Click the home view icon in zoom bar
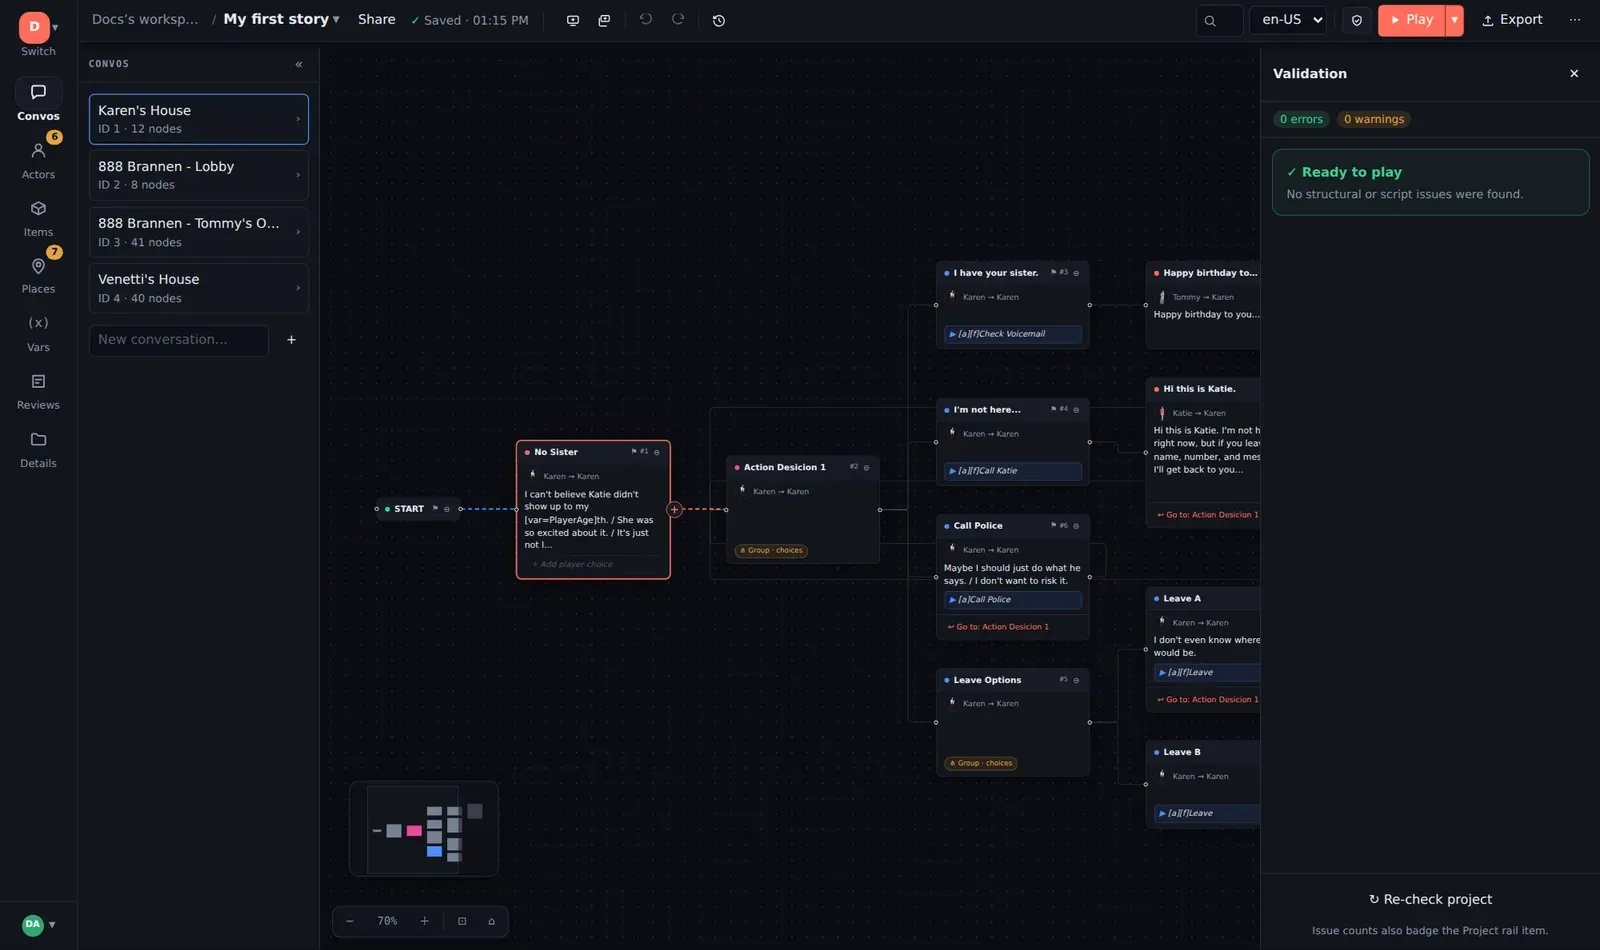This screenshot has width=1600, height=950. 491,921
